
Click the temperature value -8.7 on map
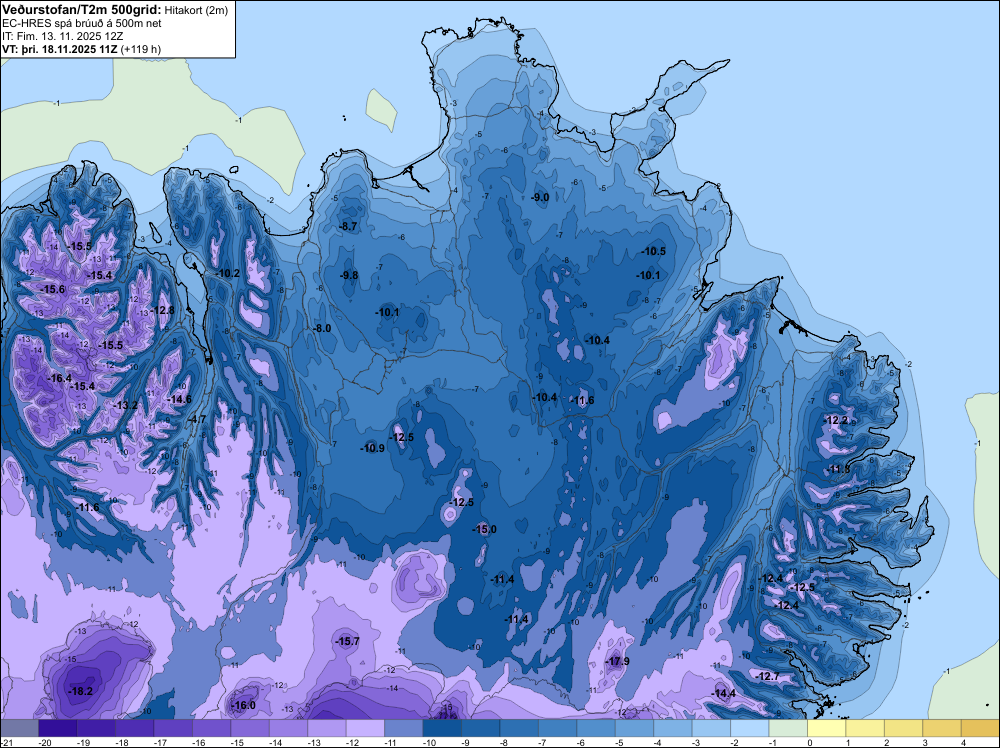coord(348,226)
